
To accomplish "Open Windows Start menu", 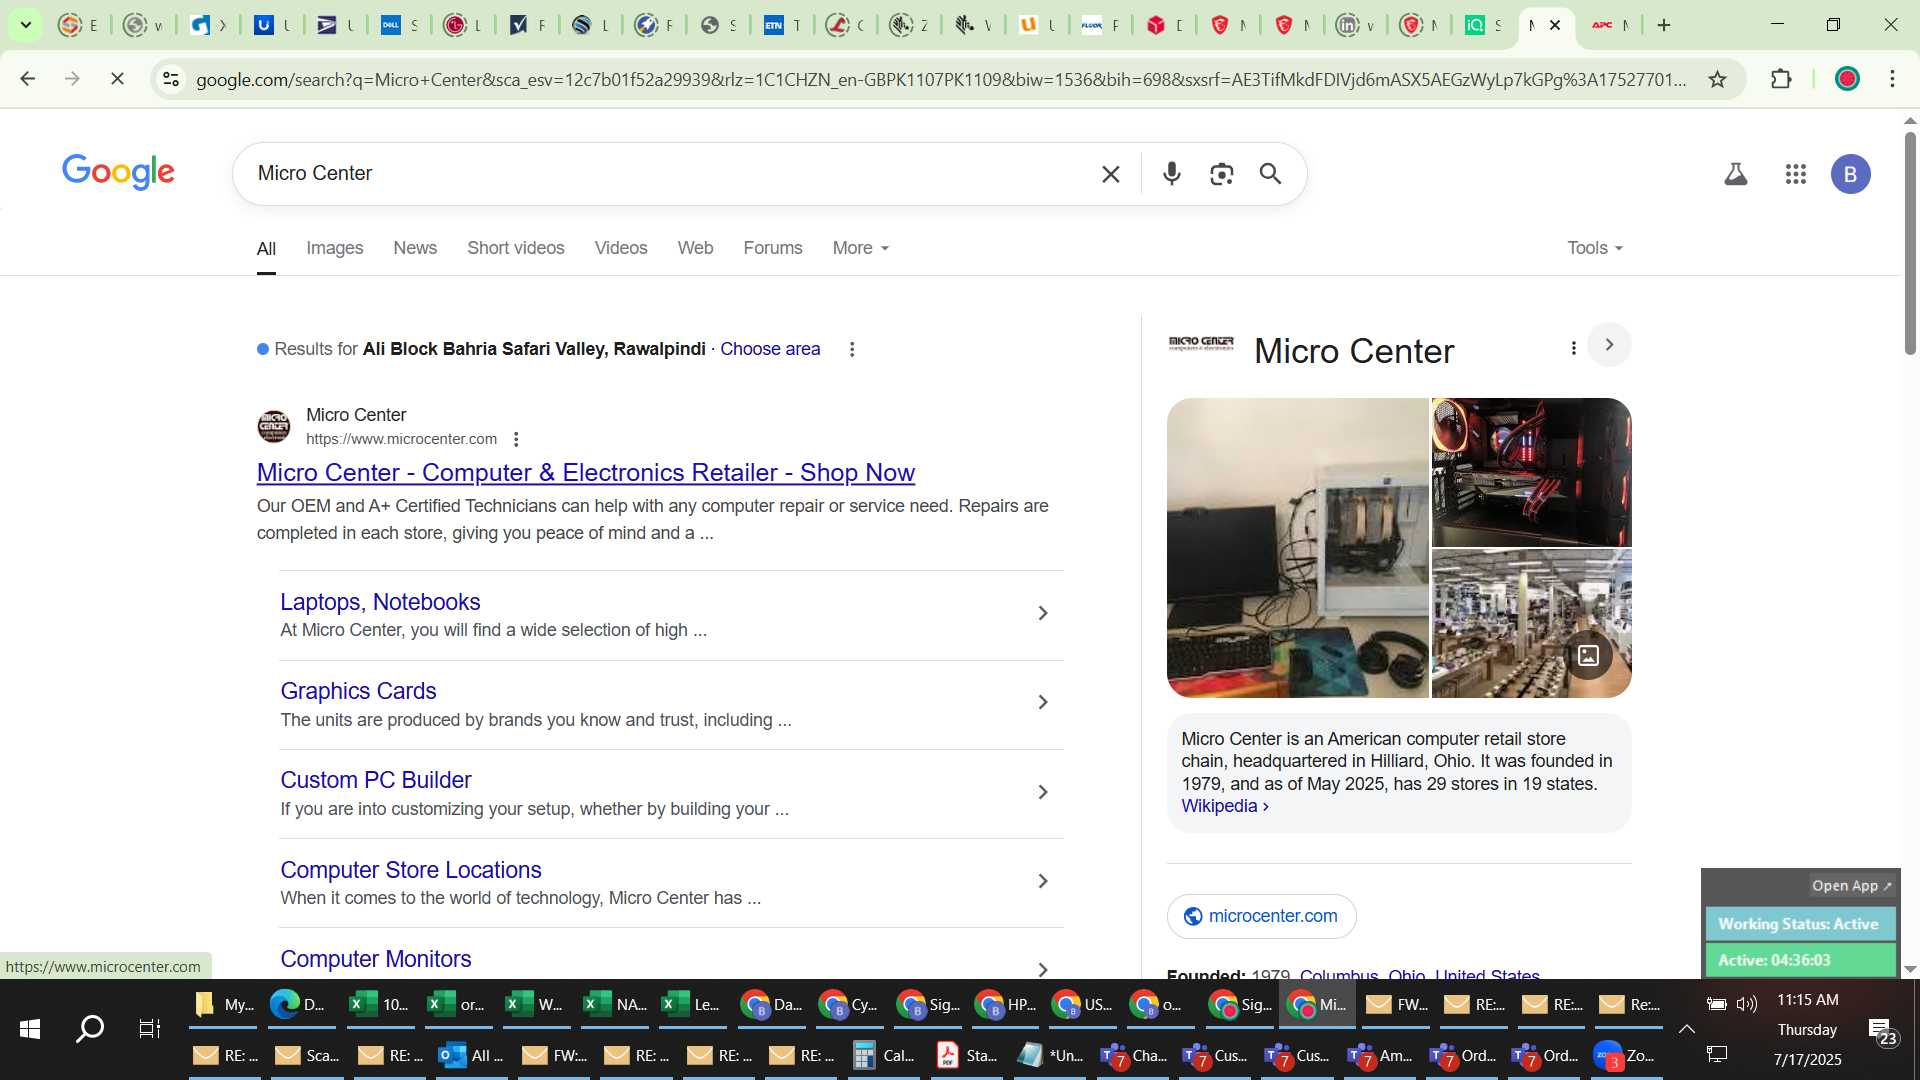I will (30, 1029).
